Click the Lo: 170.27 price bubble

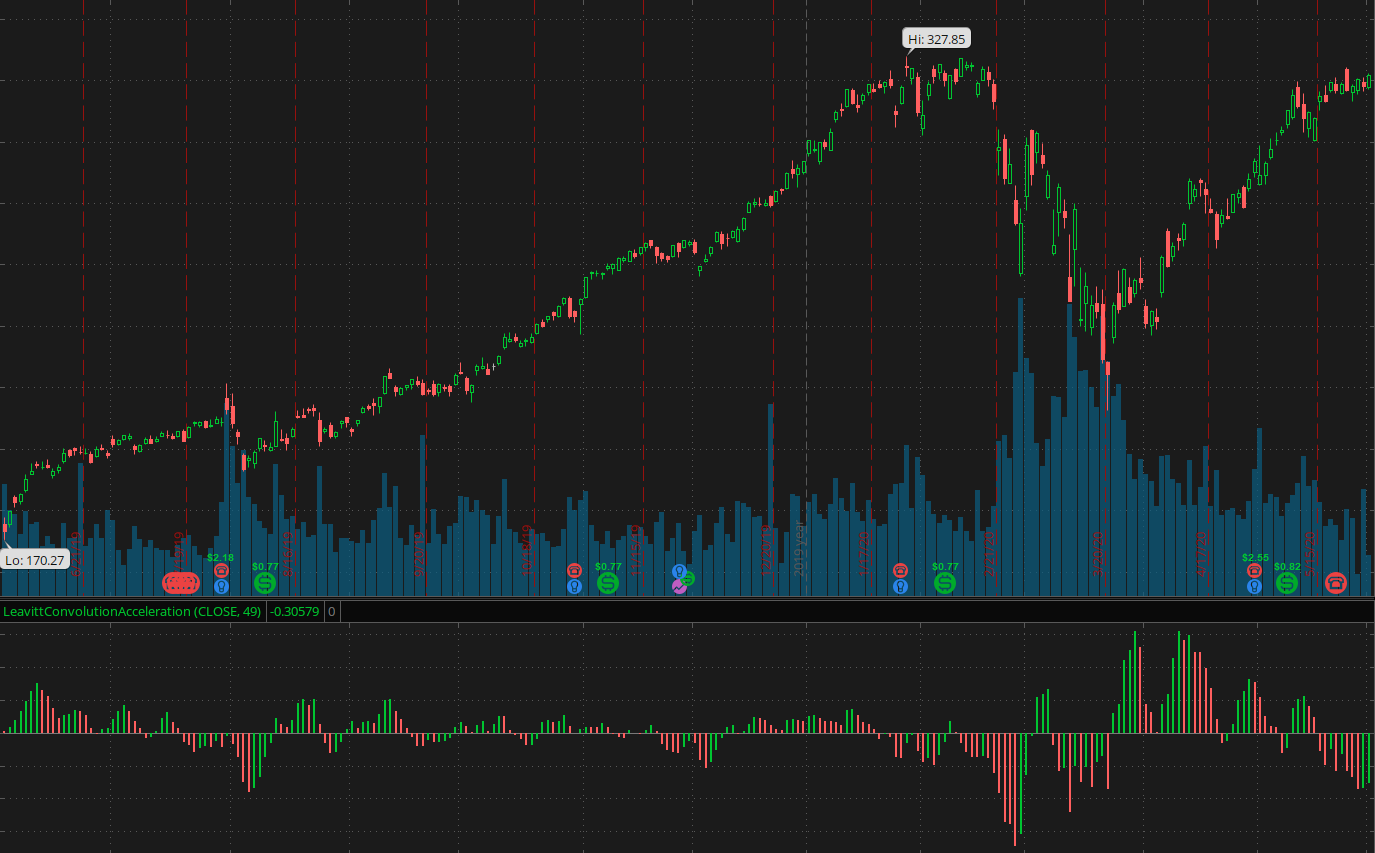(35, 560)
